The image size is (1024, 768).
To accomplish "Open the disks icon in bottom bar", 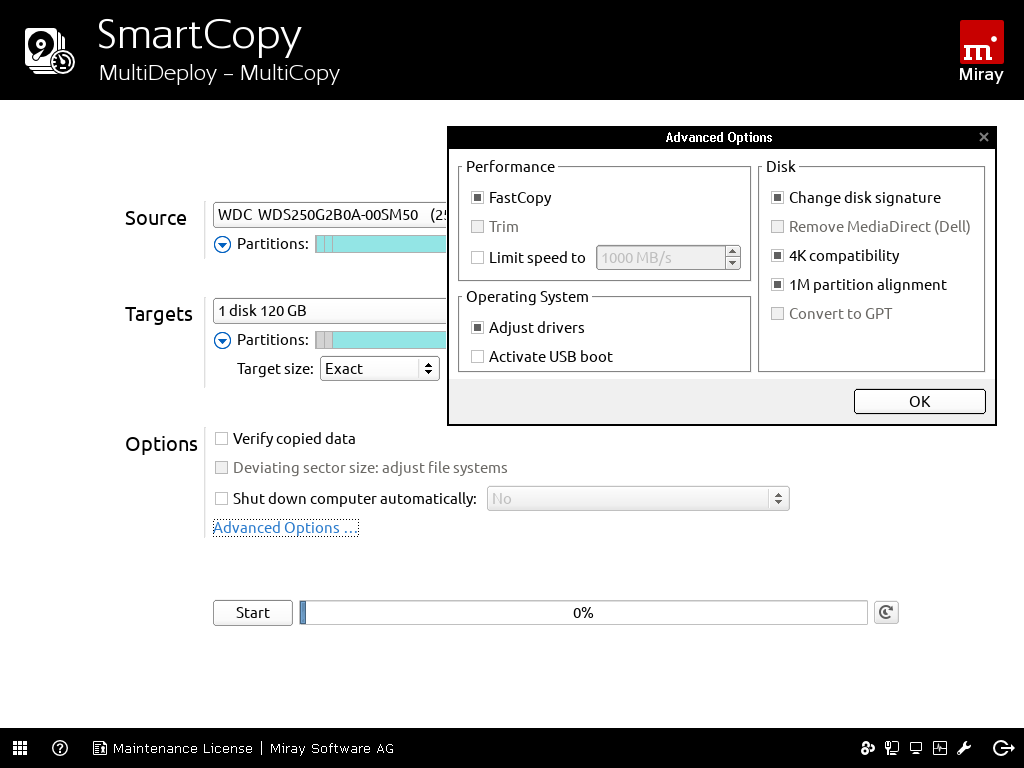I will click(867, 748).
